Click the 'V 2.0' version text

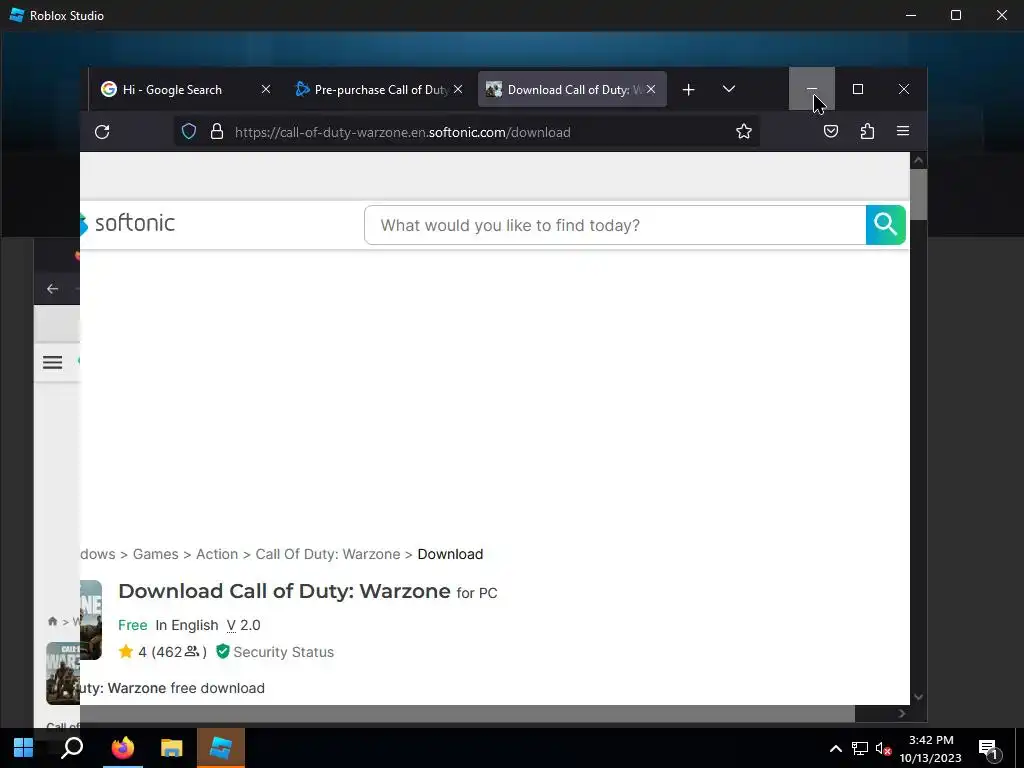[244, 625]
